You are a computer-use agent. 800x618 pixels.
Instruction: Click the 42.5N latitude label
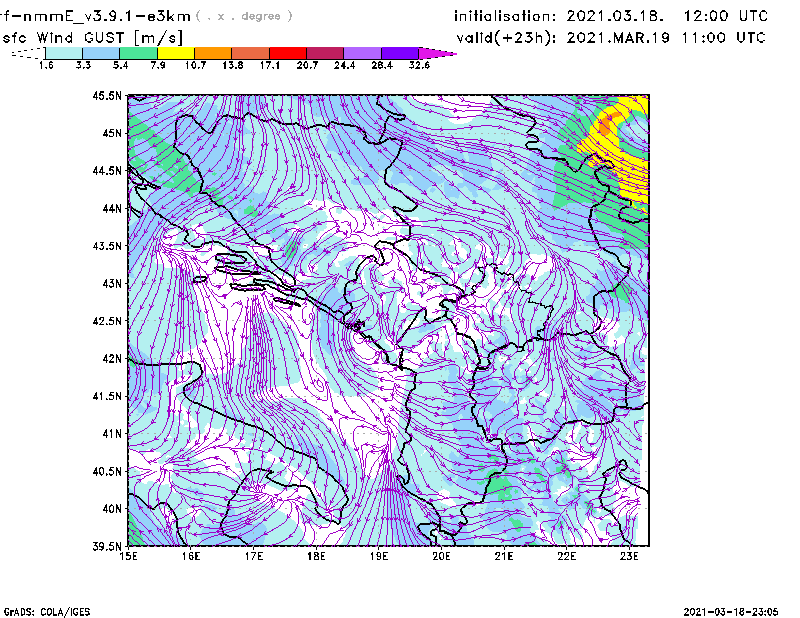pyautogui.click(x=107, y=321)
